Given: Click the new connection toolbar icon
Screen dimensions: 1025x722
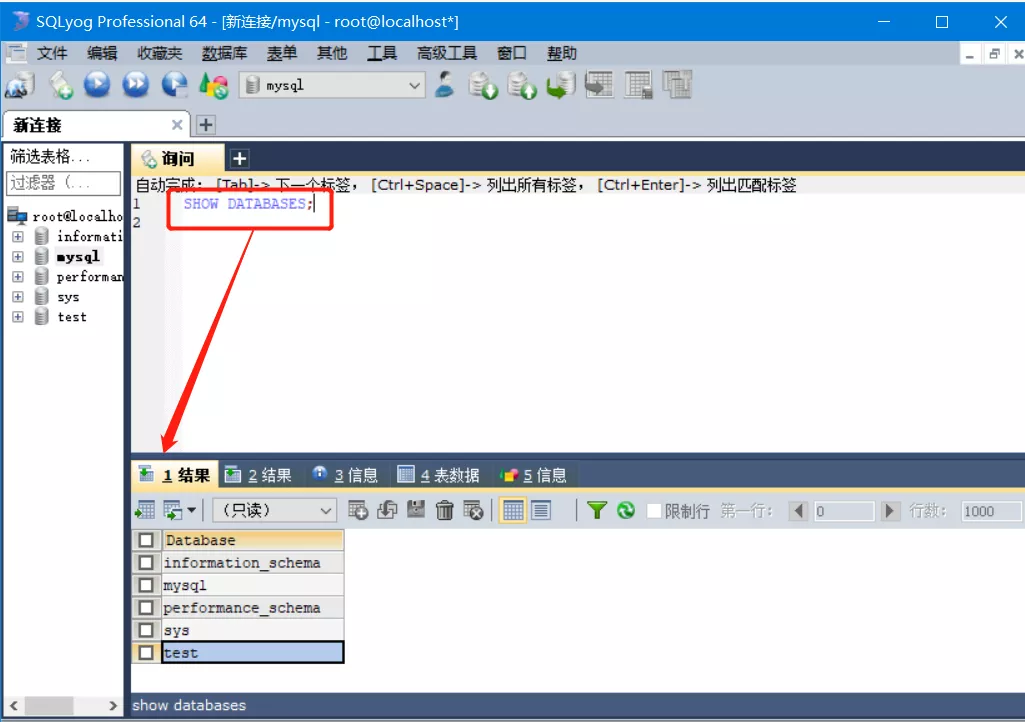Looking at the screenshot, I should click(x=19, y=85).
